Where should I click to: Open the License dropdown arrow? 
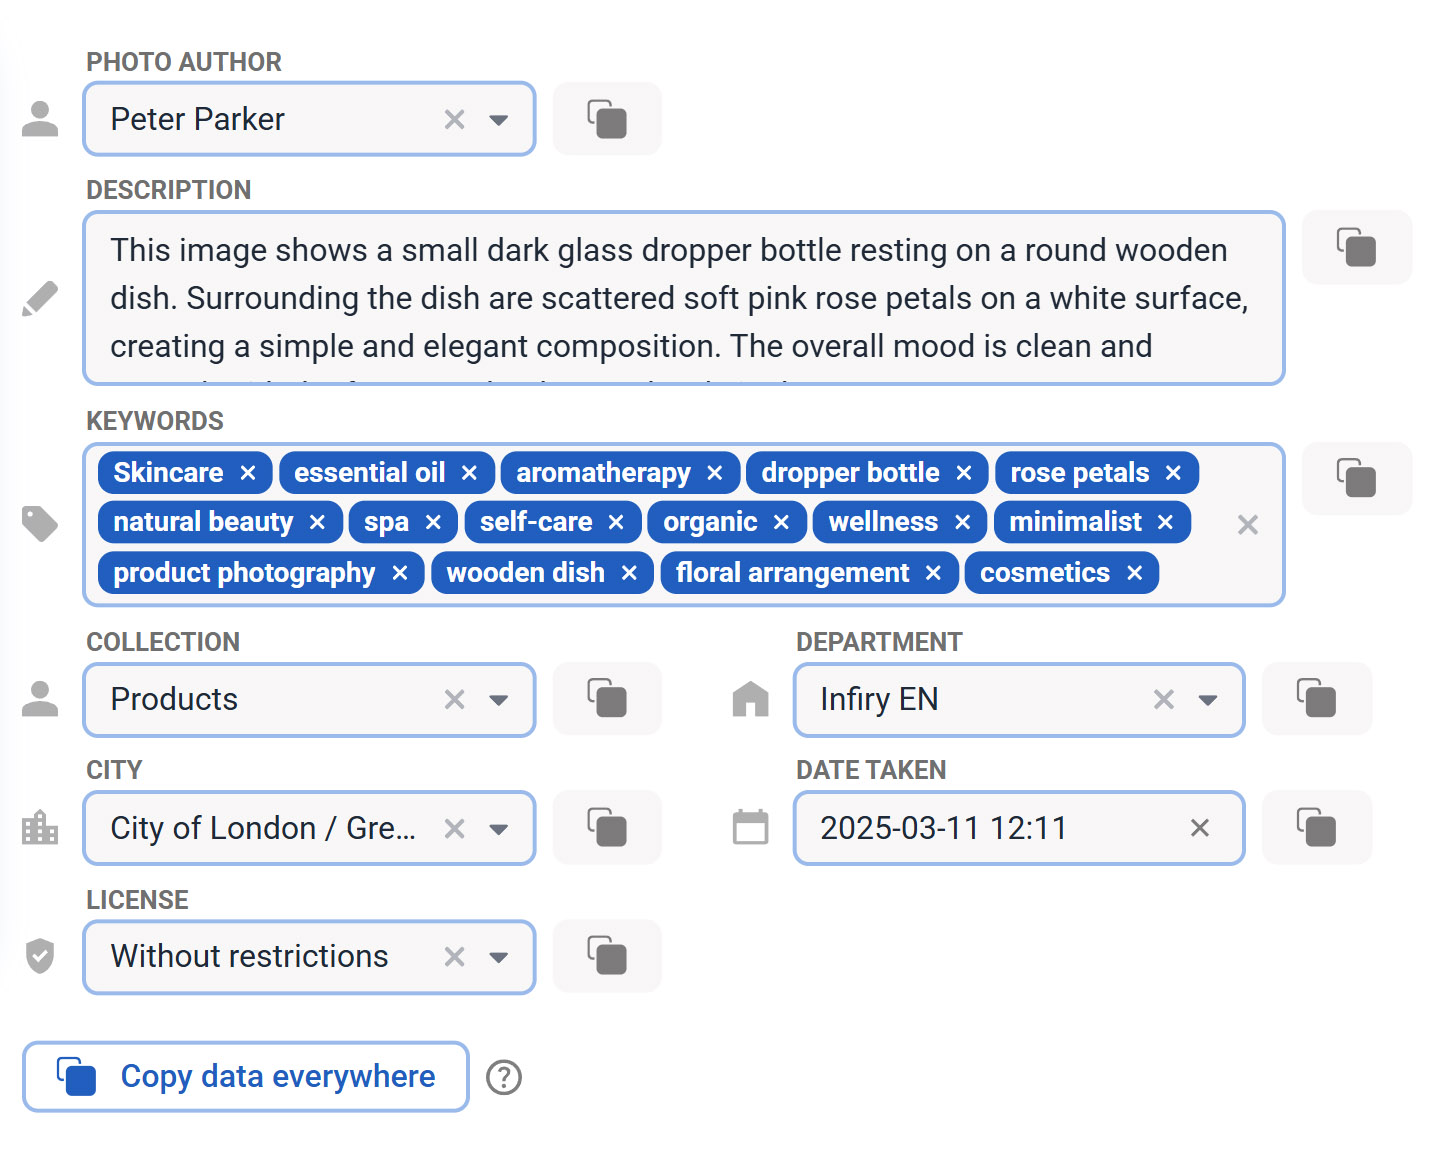[498, 957]
